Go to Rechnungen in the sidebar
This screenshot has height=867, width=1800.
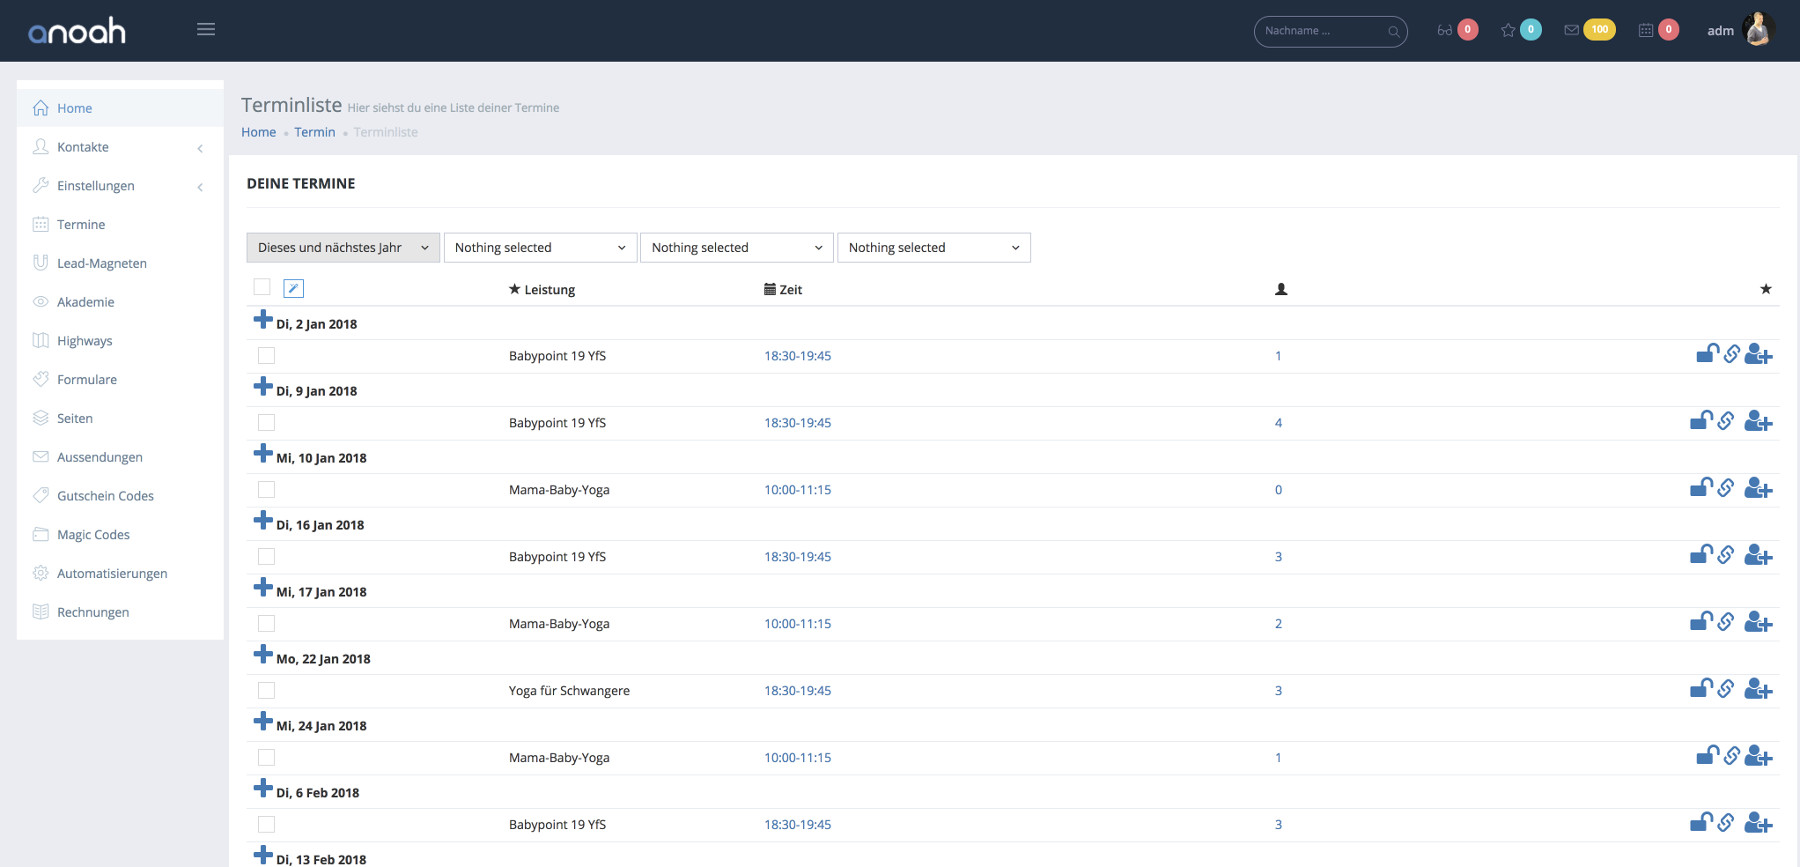tap(92, 612)
